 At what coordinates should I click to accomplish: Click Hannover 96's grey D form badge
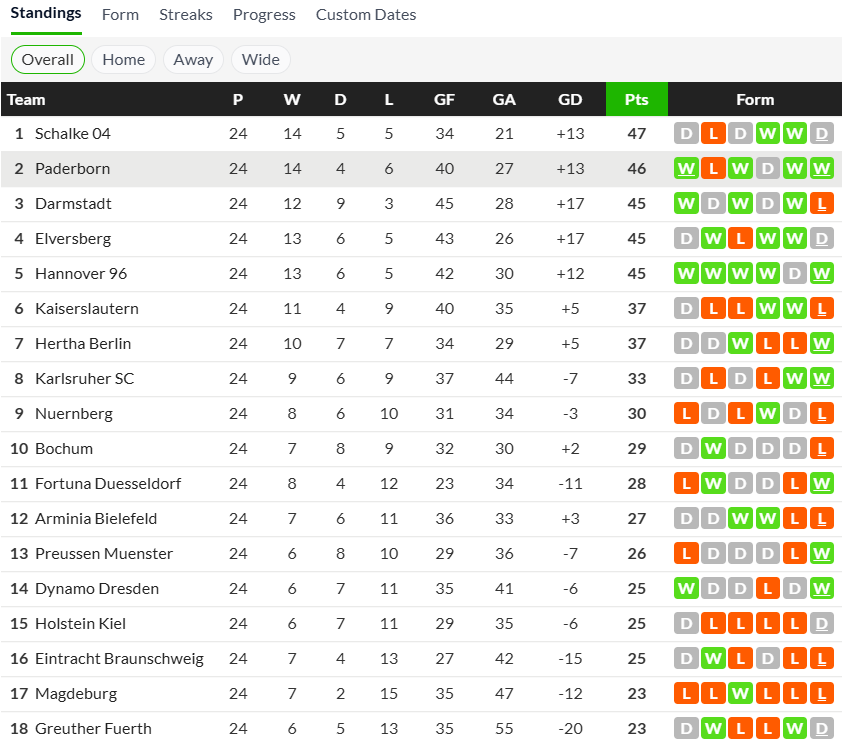click(795, 273)
